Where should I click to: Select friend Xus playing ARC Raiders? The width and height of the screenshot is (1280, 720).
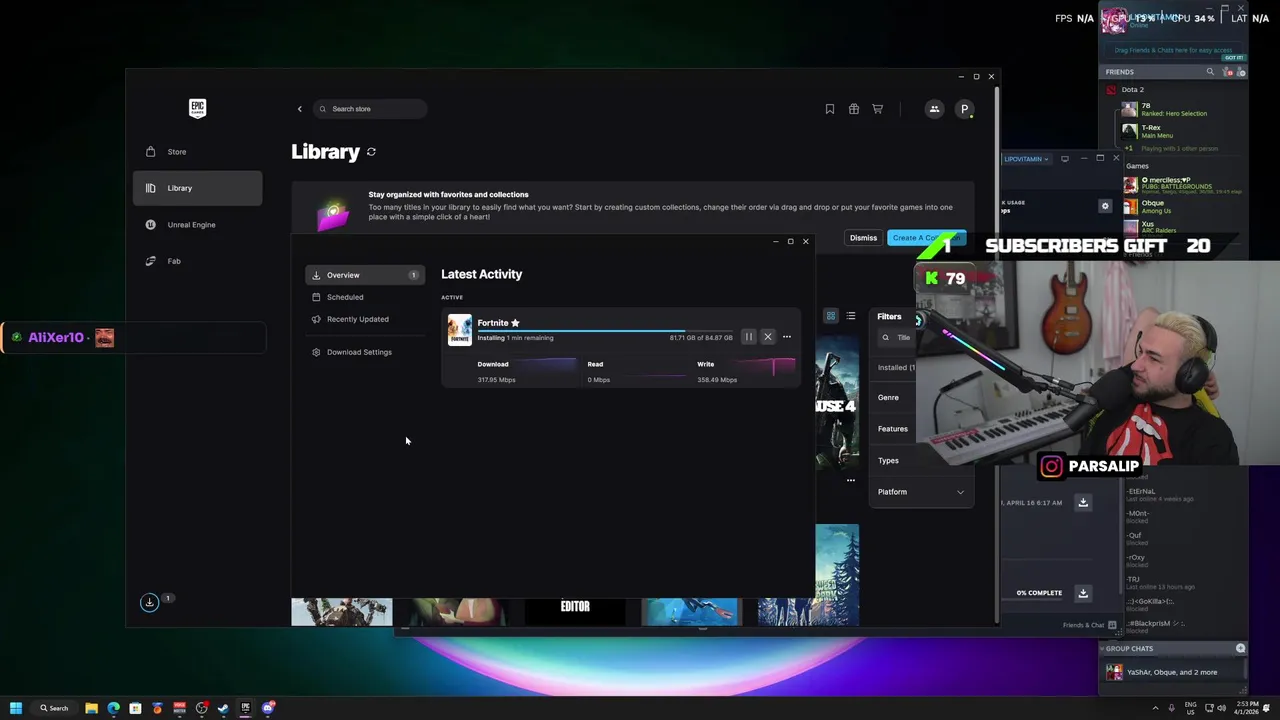[1184, 227]
